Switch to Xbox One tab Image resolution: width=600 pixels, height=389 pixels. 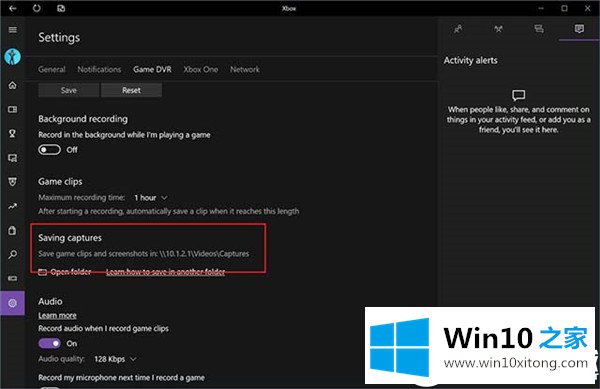[x=201, y=69]
